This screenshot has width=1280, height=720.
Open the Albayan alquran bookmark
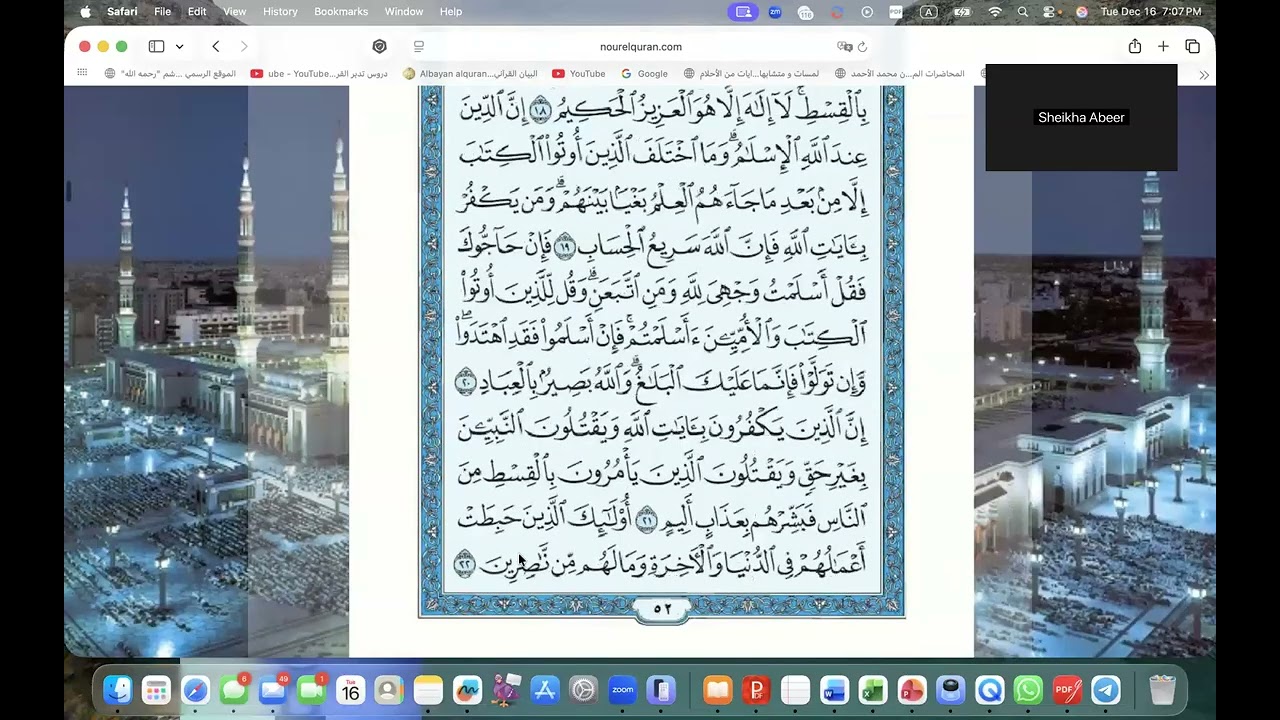click(x=470, y=73)
